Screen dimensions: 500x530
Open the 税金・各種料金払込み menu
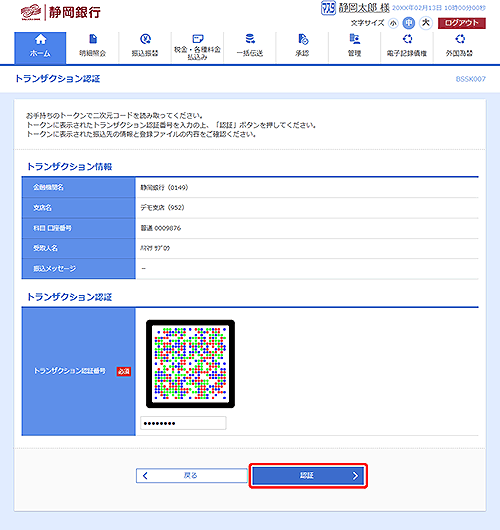click(x=197, y=48)
